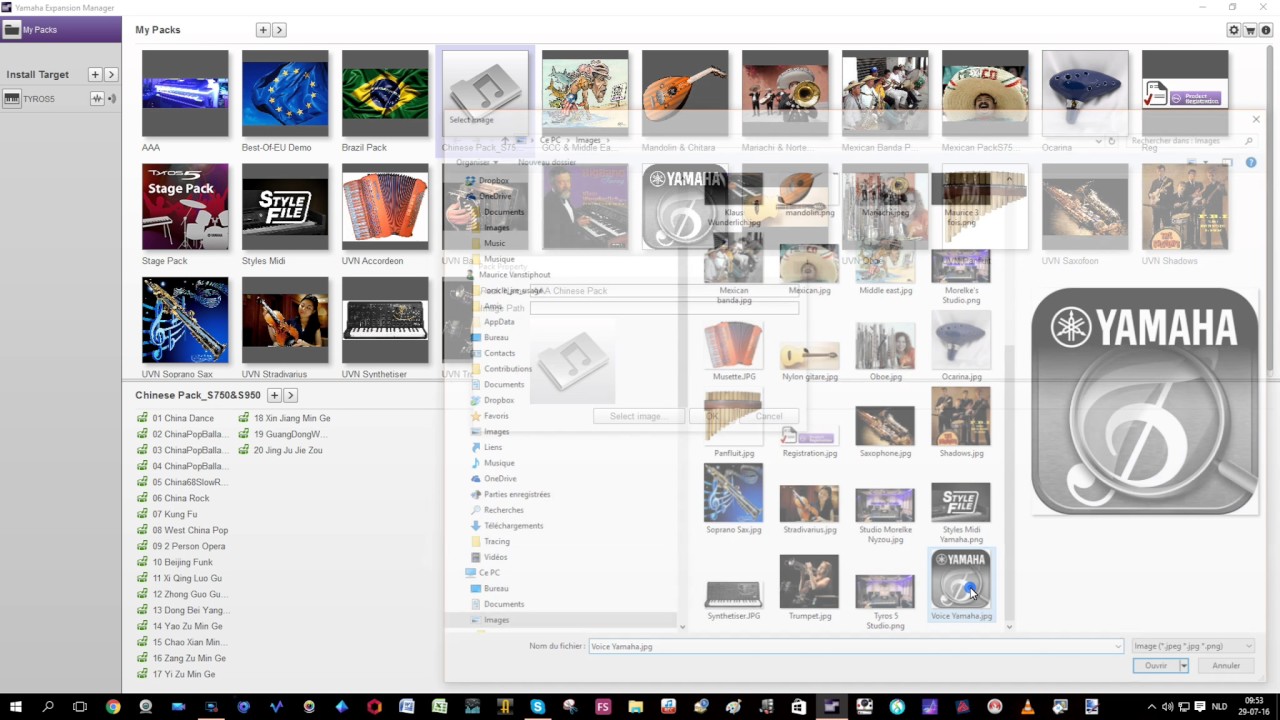Add a new pack with My Packs plus
This screenshot has height=720, width=1280.
click(263, 30)
